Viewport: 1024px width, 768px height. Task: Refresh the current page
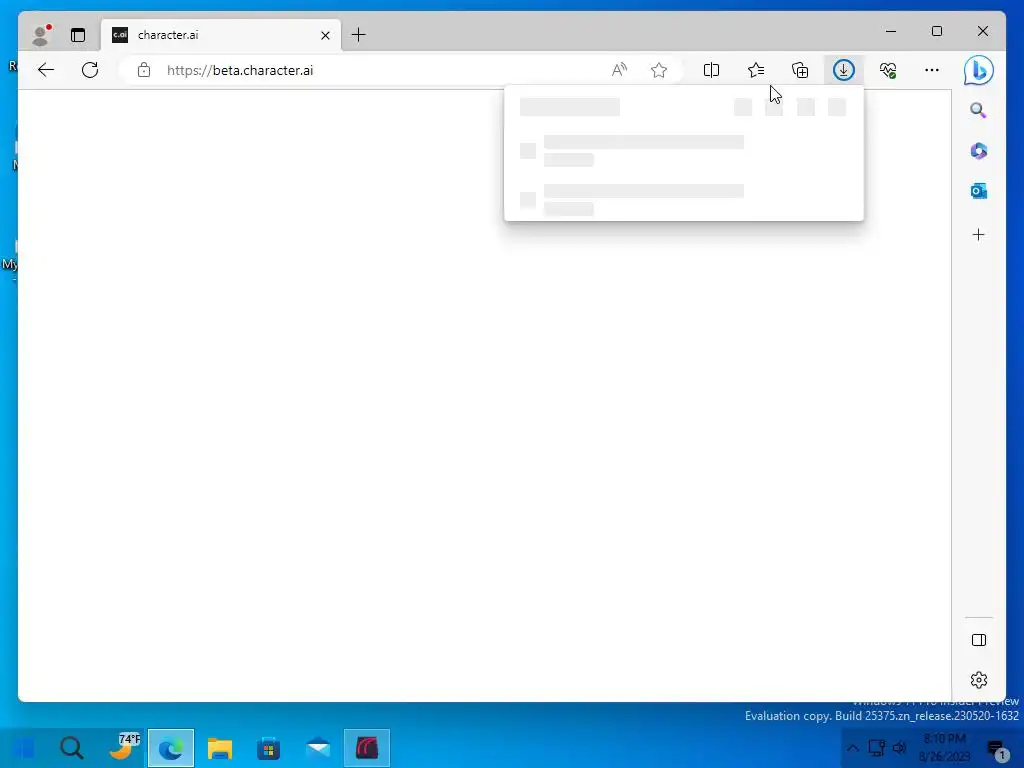(90, 70)
